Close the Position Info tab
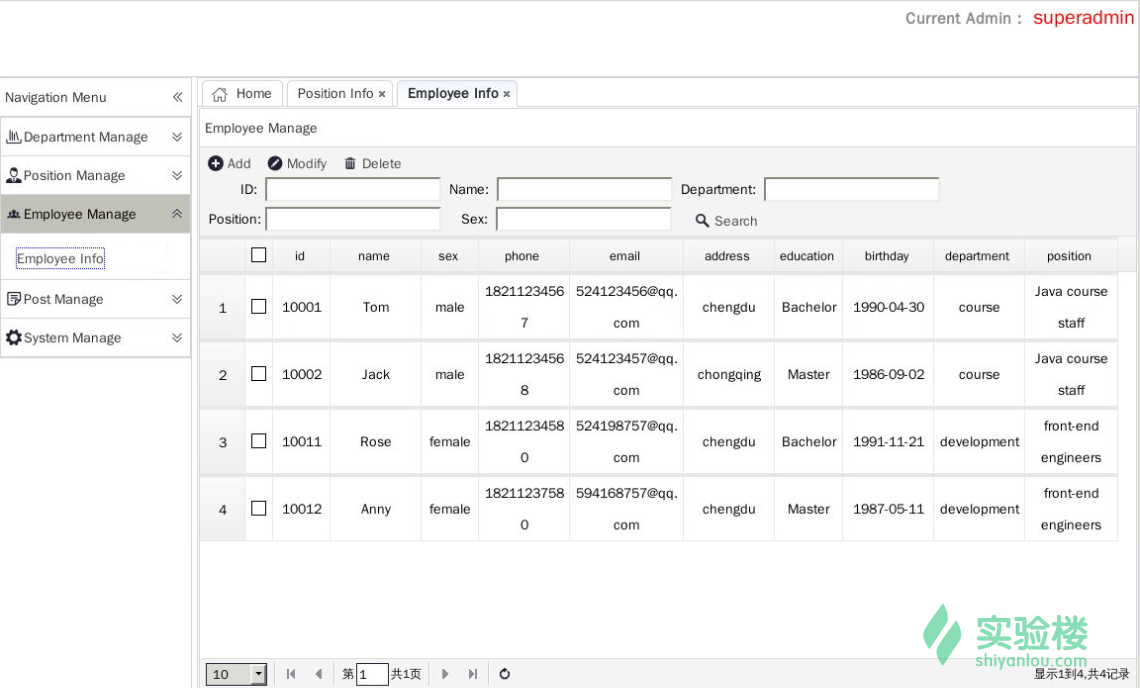 point(382,94)
